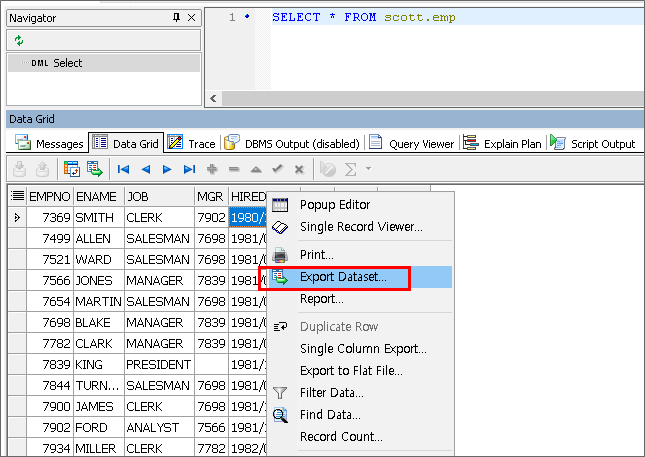The height and width of the screenshot is (457, 645).
Task: Click the breakpoint dot beside line 1
Action: 247,16
